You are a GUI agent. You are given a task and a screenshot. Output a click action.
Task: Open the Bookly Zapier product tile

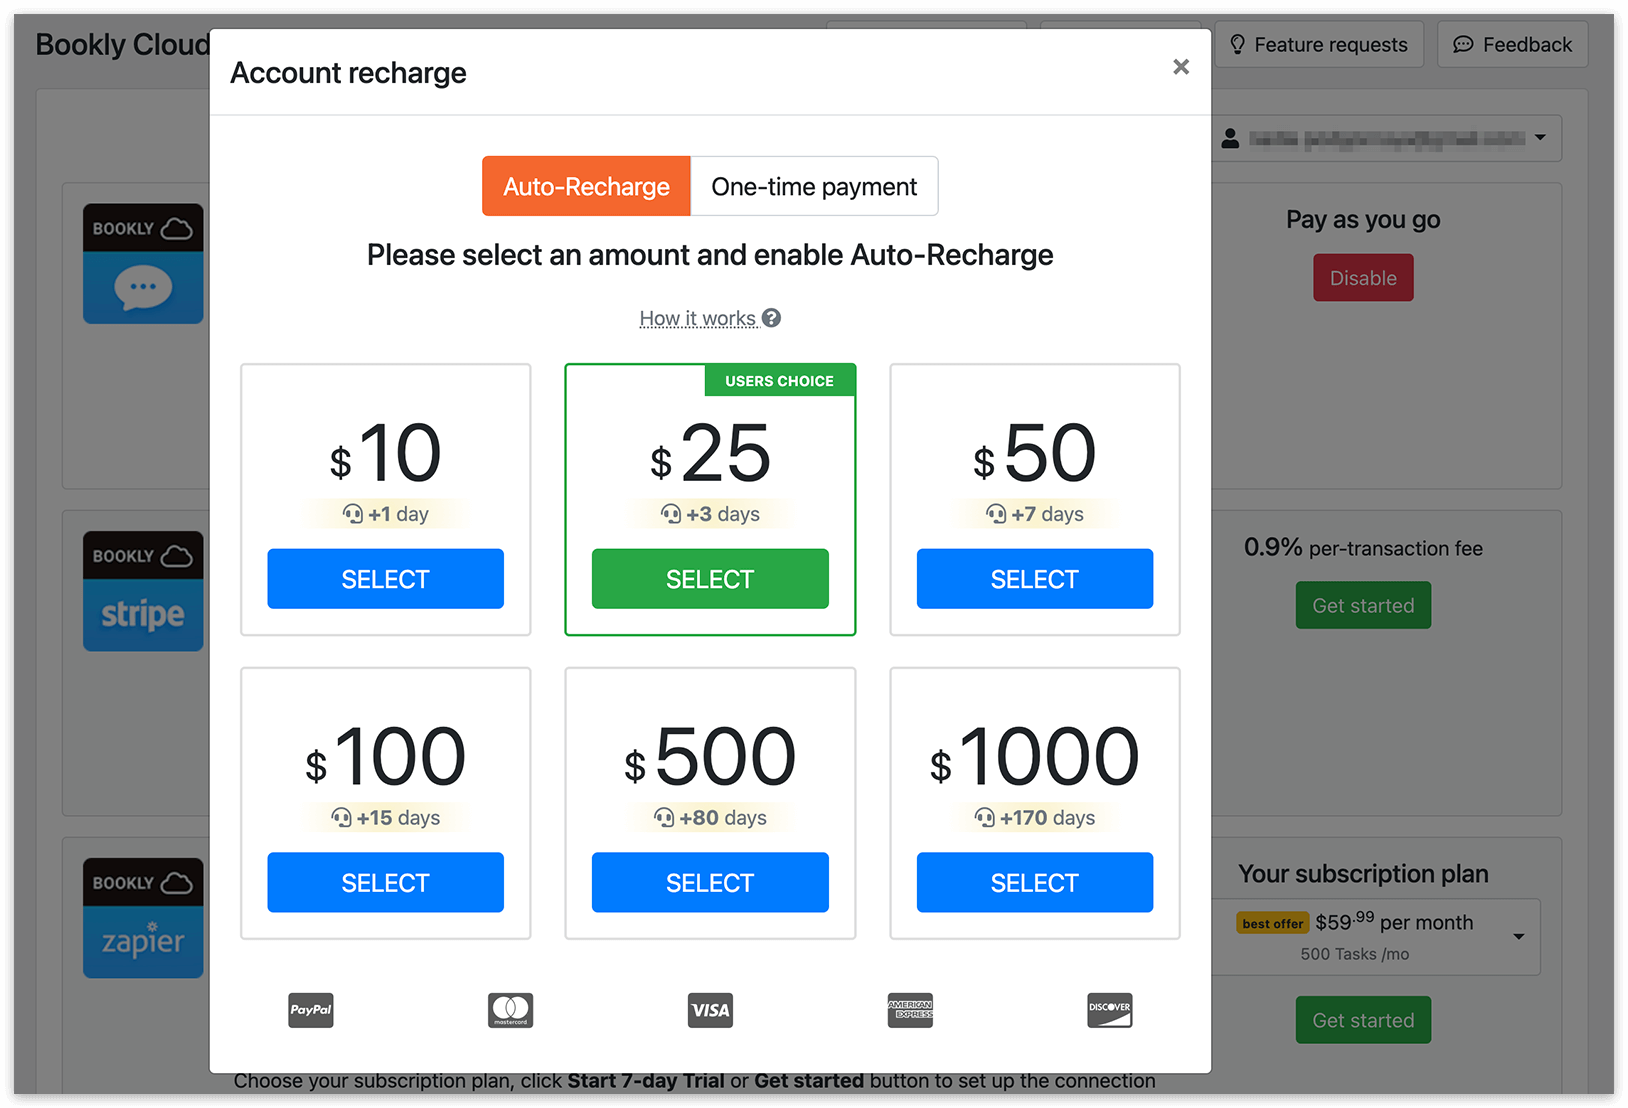point(143,918)
